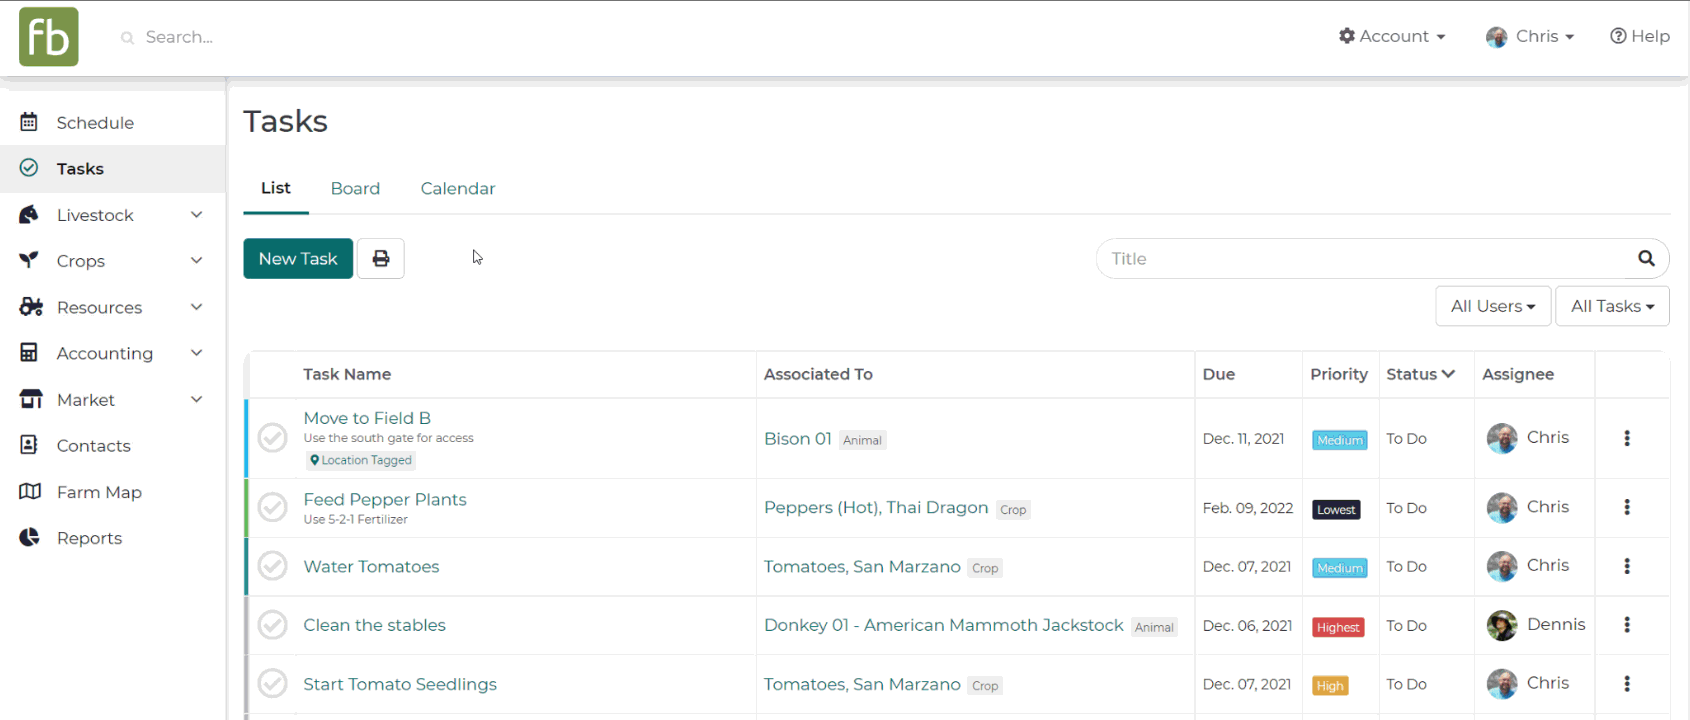Click the fb logo icon
This screenshot has width=1690, height=720.
(x=48, y=37)
